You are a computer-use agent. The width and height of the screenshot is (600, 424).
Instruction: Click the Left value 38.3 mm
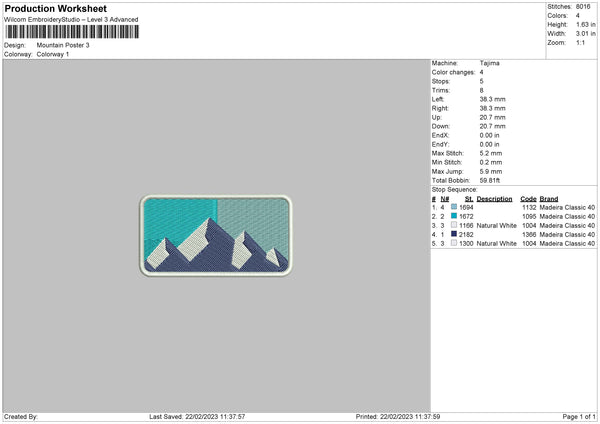click(x=492, y=99)
